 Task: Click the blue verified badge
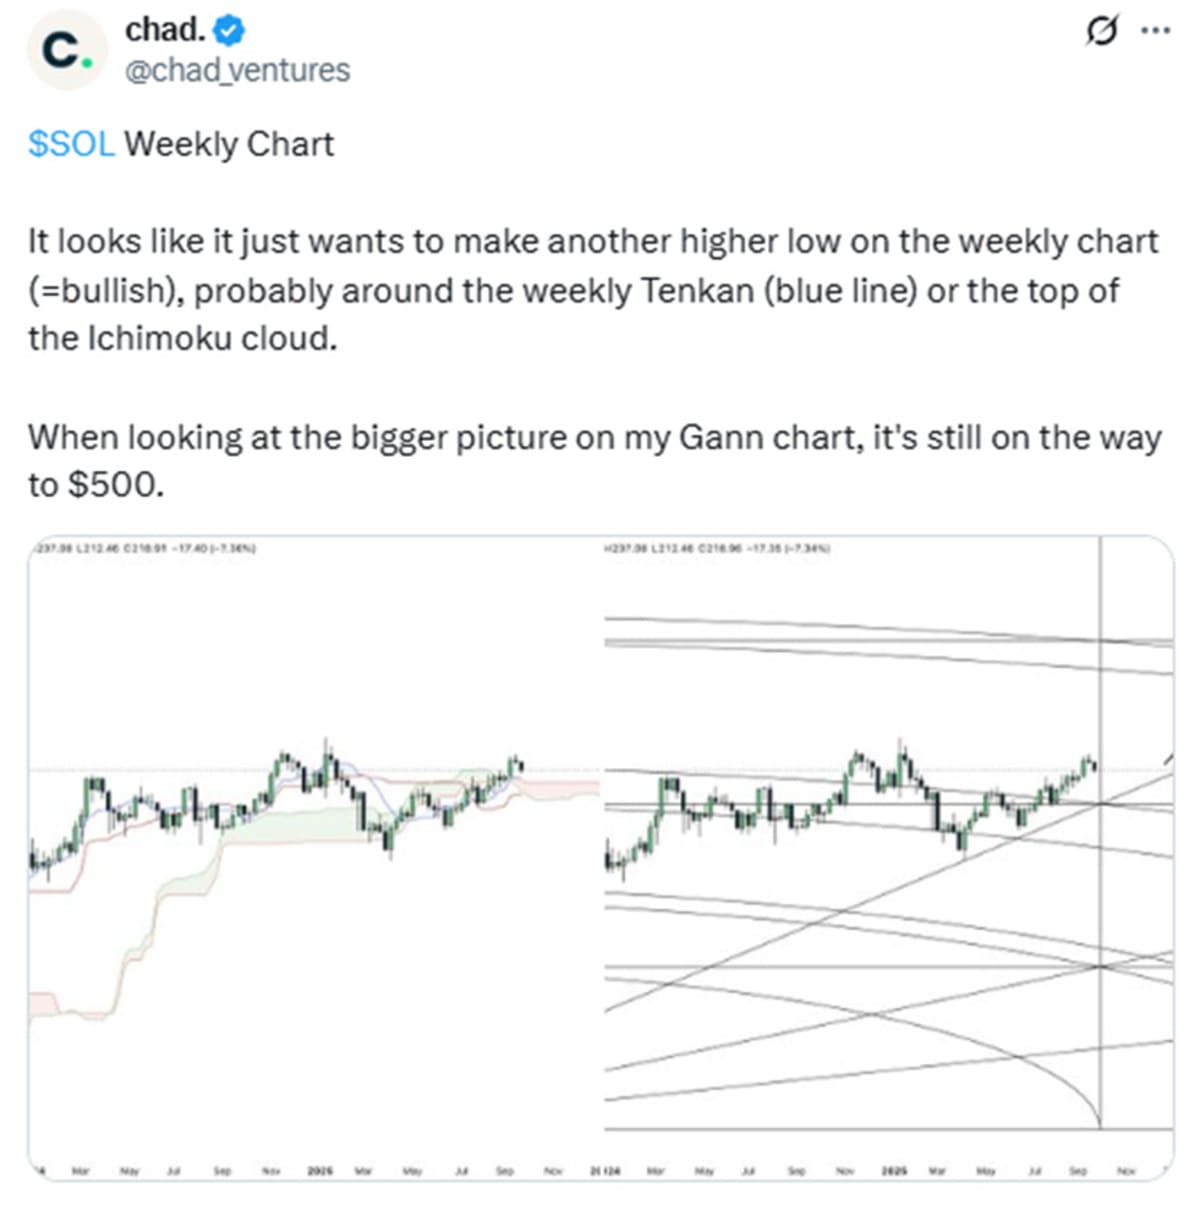pyautogui.click(x=230, y=31)
